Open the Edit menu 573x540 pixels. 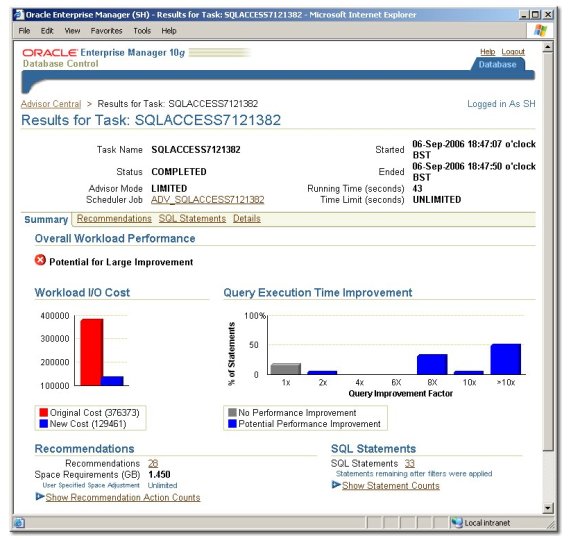[x=47, y=31]
